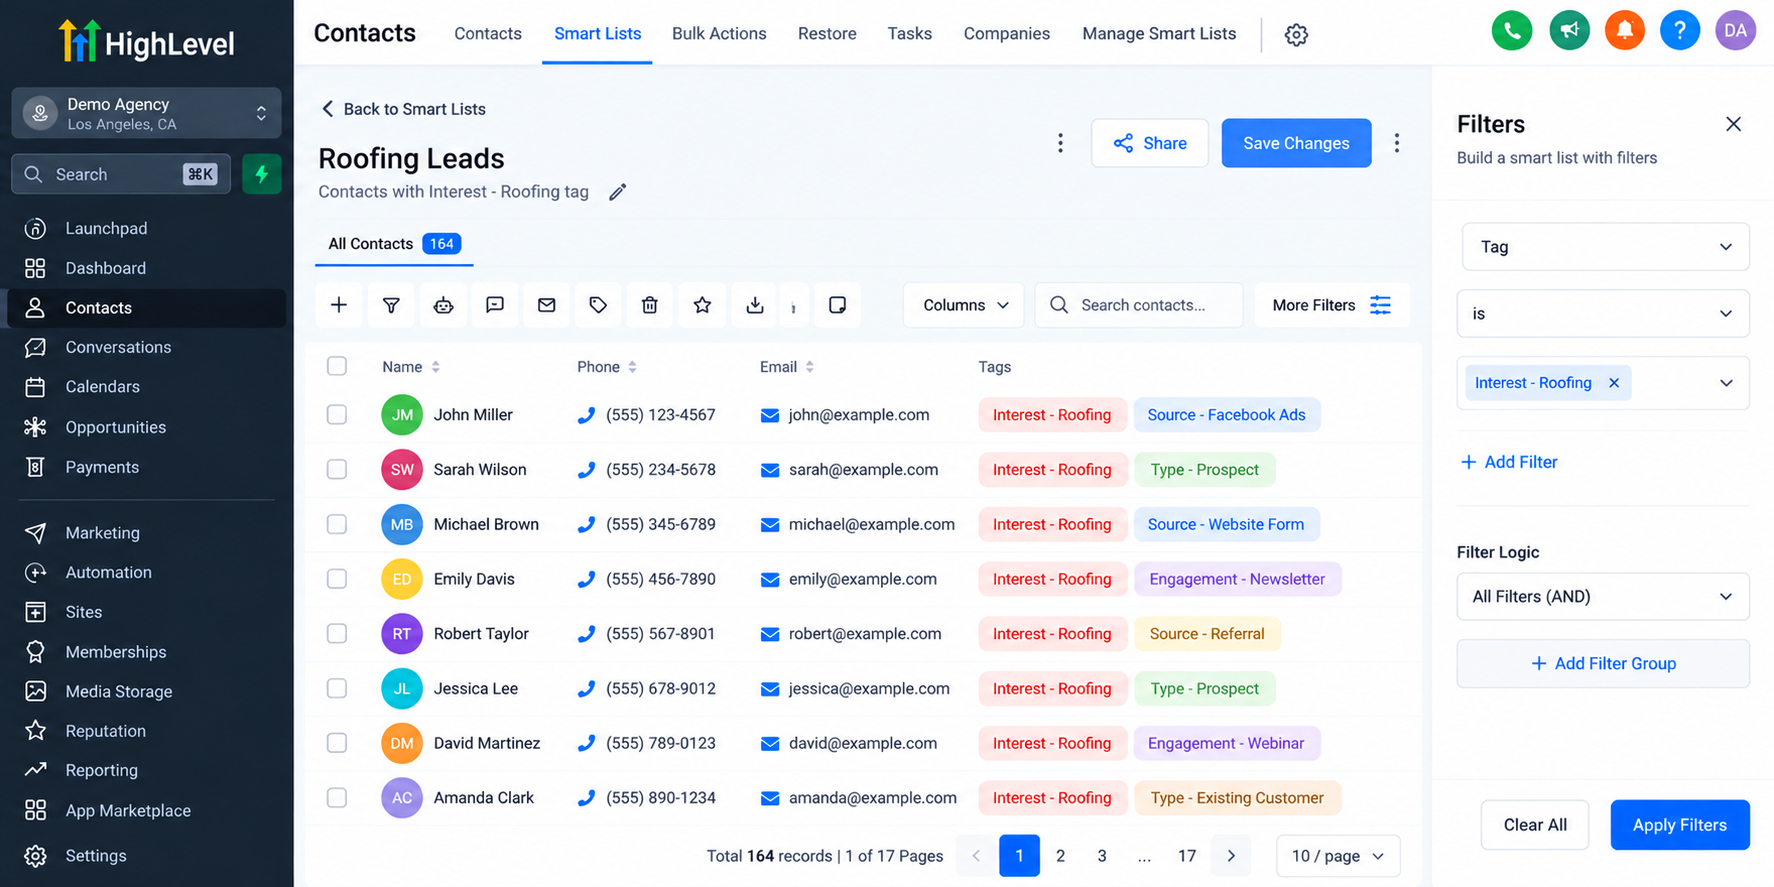Open the Companies tab
Image resolution: width=1774 pixels, height=887 pixels.
(x=1007, y=33)
